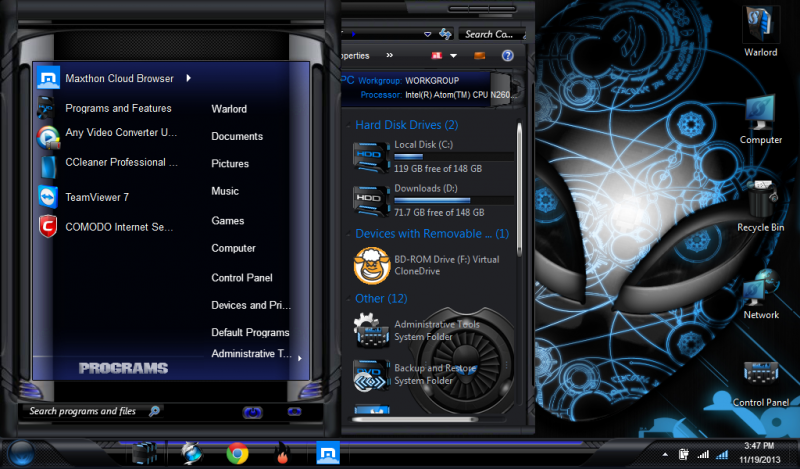
Task: Expand toolbar overflow chevron
Action: 389,56
